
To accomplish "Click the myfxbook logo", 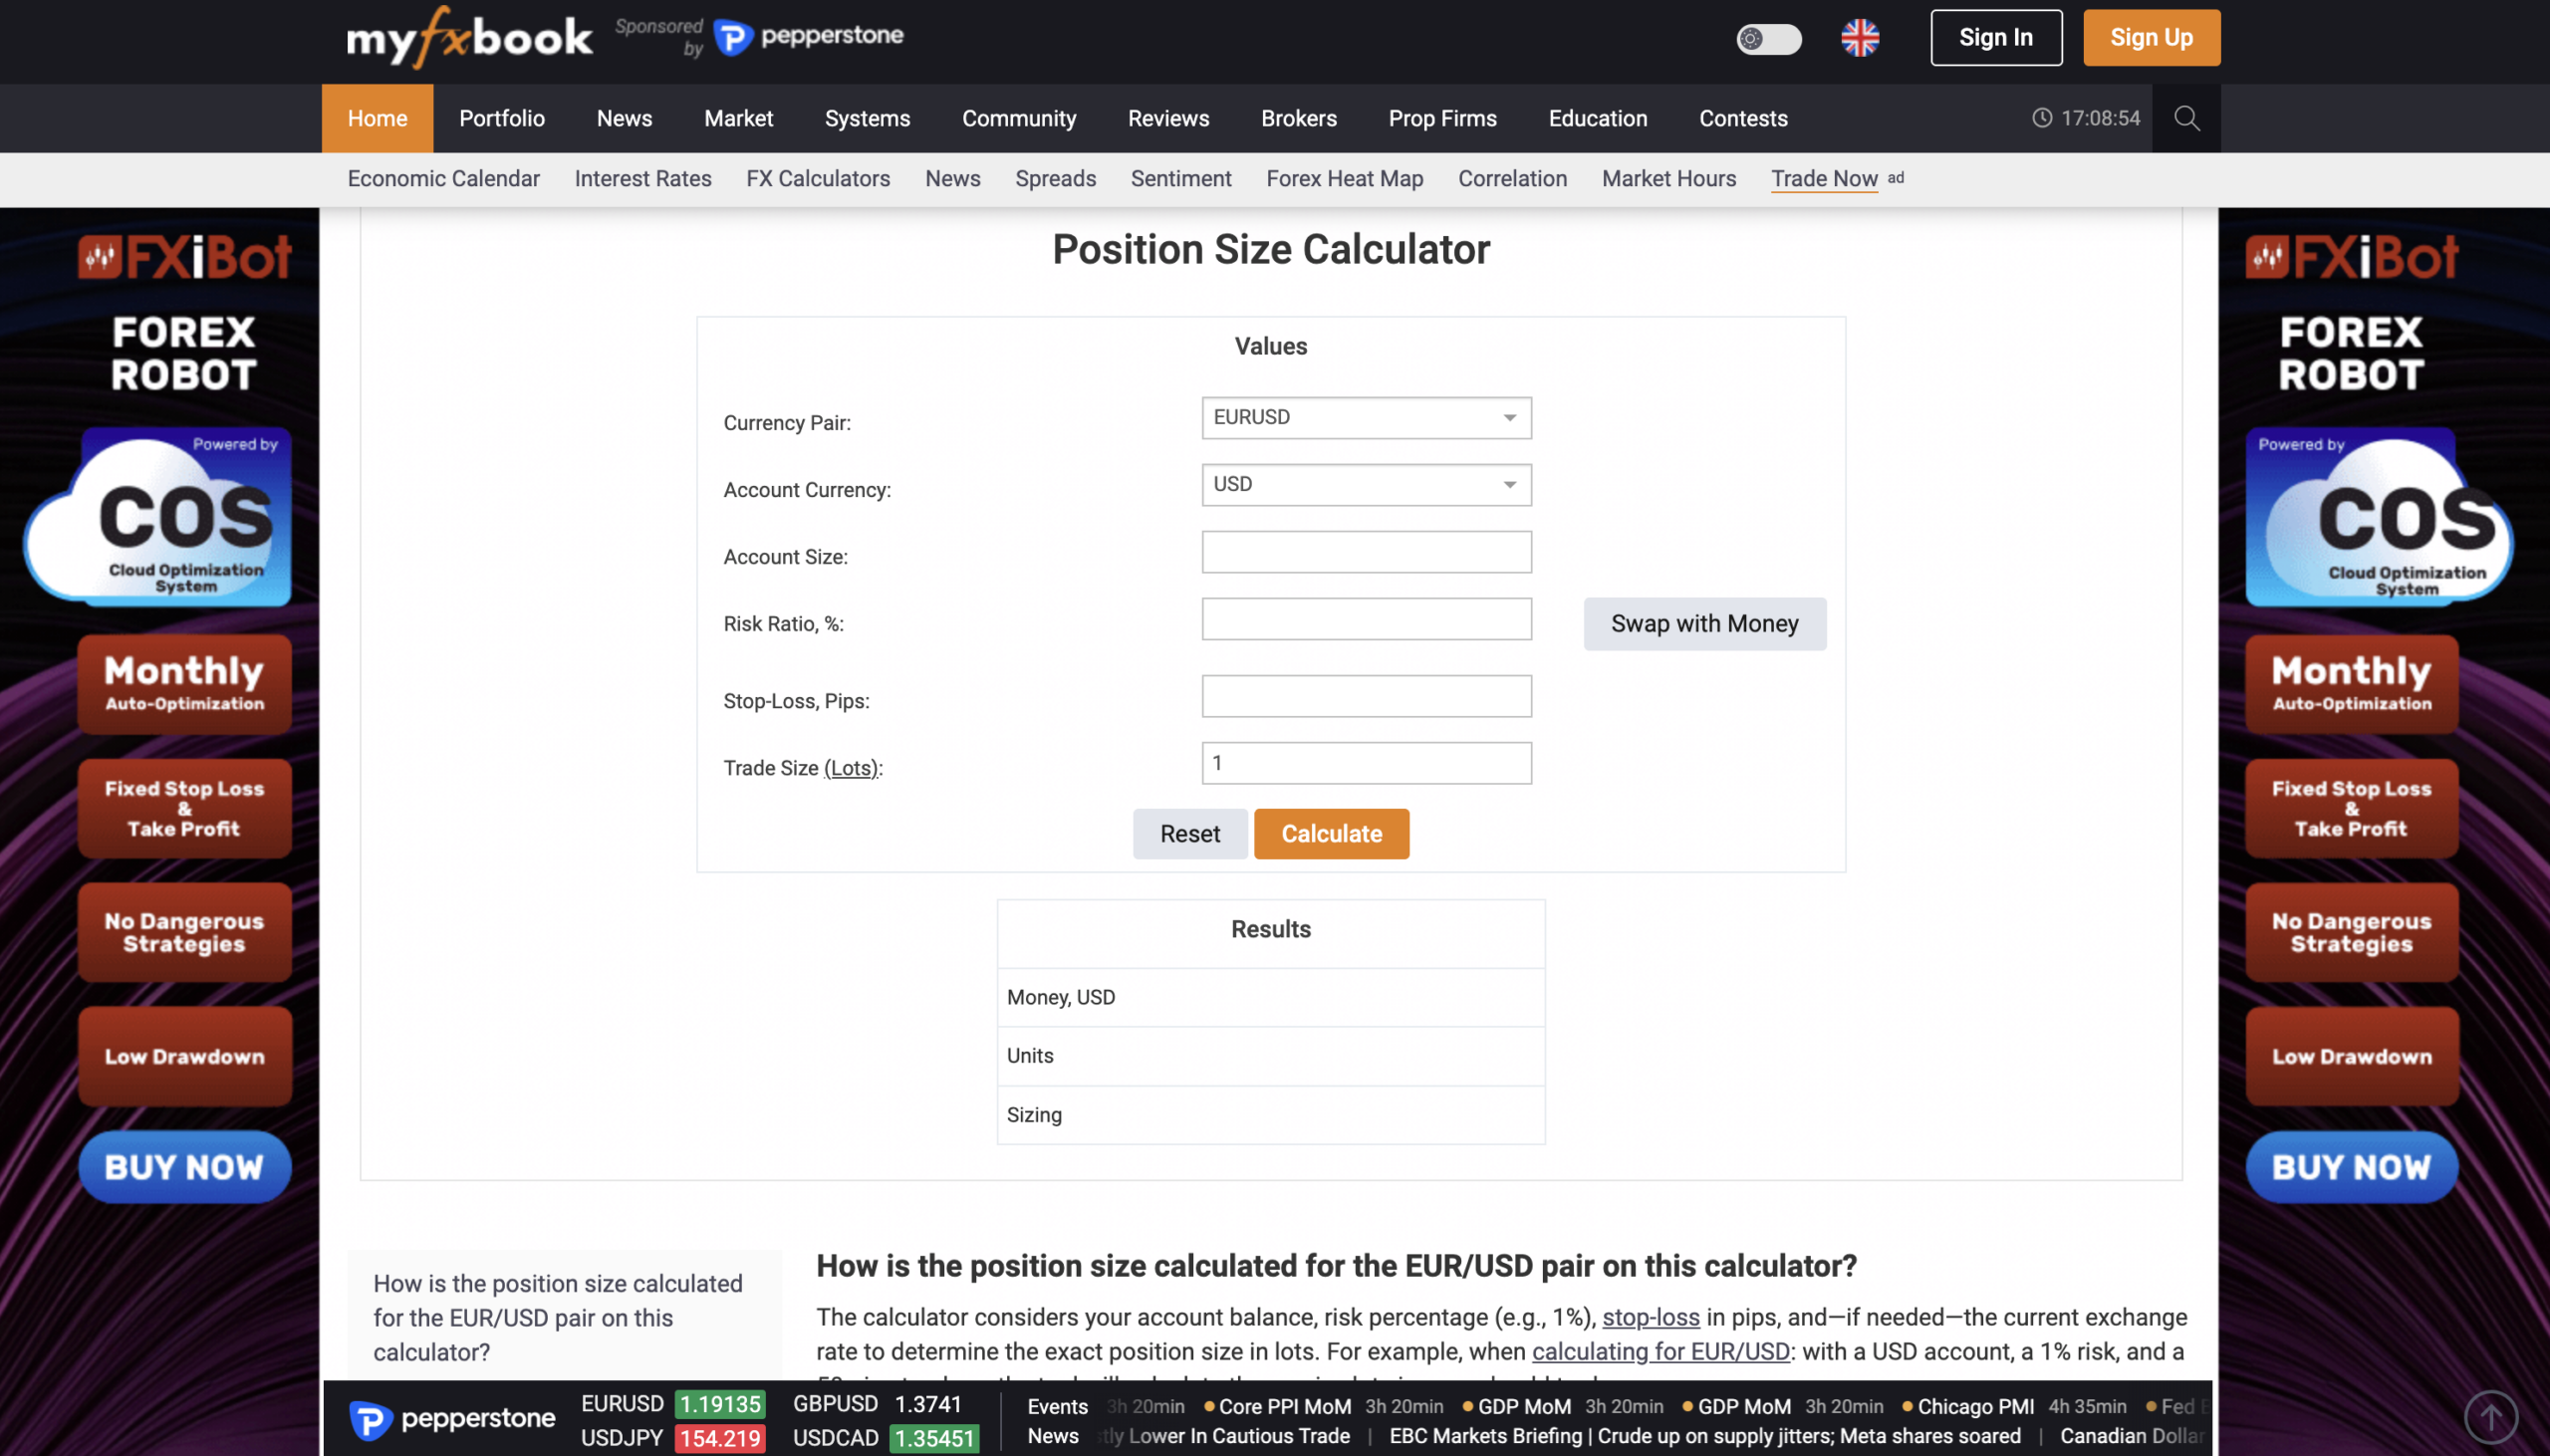I will [x=470, y=37].
